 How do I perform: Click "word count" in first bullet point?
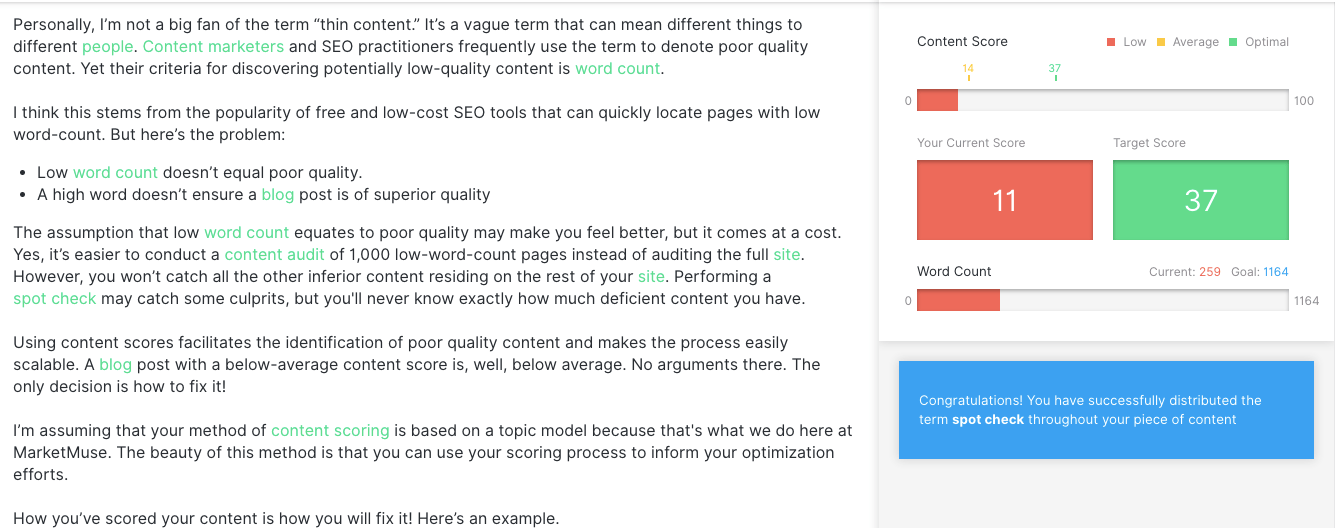click(x=115, y=173)
